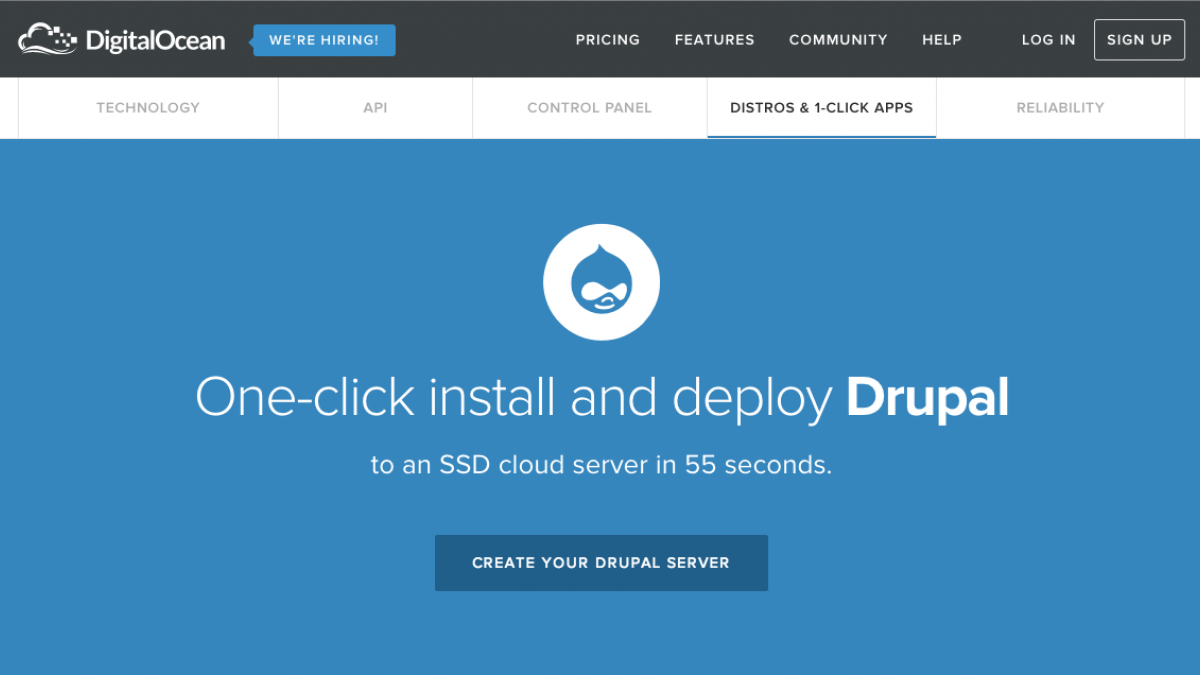Click the Log In link
Image resolution: width=1200 pixels, height=675 pixels.
click(1049, 40)
